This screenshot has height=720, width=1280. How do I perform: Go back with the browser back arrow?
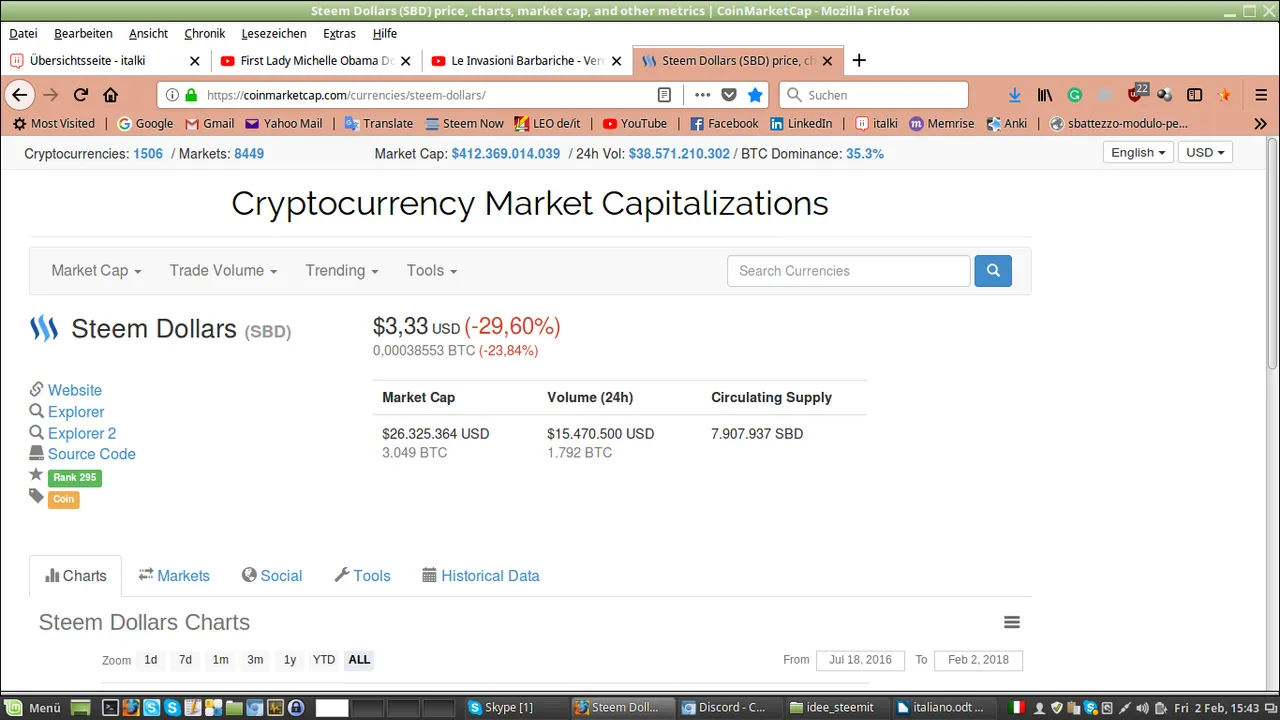[x=20, y=95]
